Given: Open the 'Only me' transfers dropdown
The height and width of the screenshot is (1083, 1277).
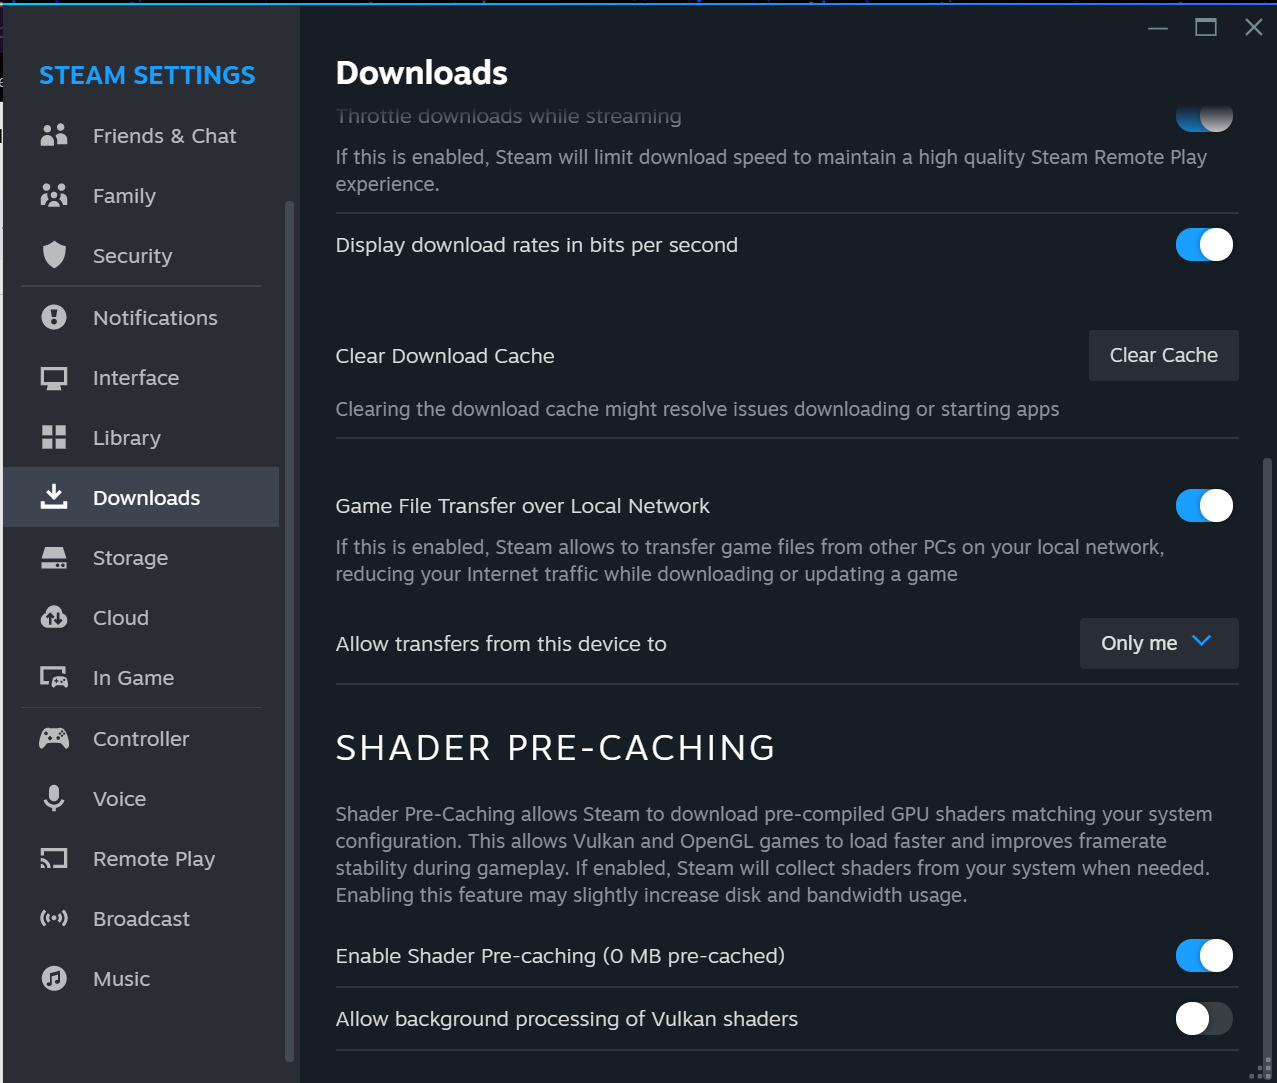Looking at the screenshot, I should pyautogui.click(x=1158, y=643).
